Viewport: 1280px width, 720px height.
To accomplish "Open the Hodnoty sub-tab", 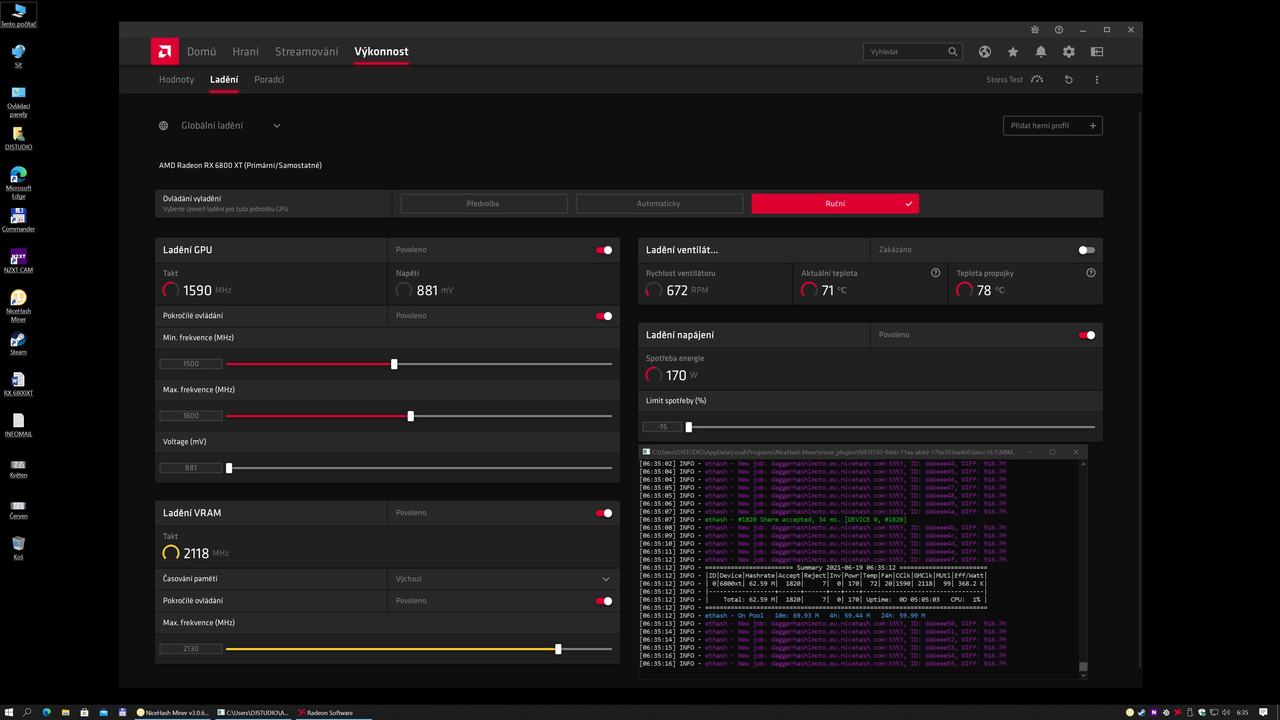I will point(176,79).
